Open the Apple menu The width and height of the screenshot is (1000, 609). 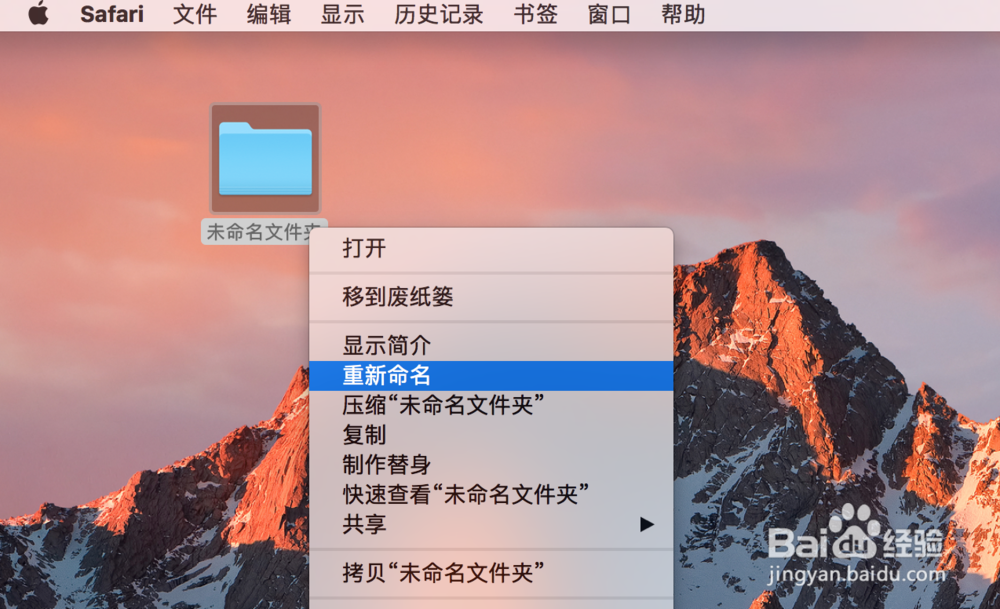[x=39, y=13]
